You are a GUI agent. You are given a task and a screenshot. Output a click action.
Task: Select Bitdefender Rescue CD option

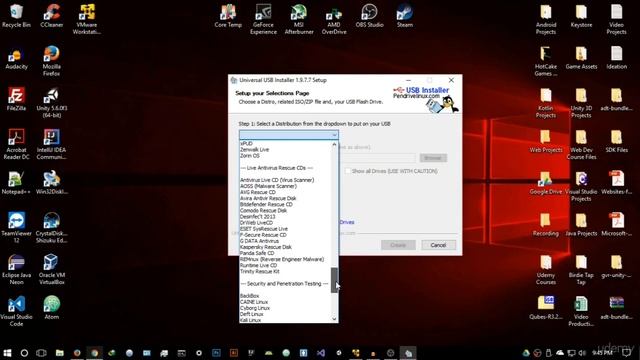point(266,204)
